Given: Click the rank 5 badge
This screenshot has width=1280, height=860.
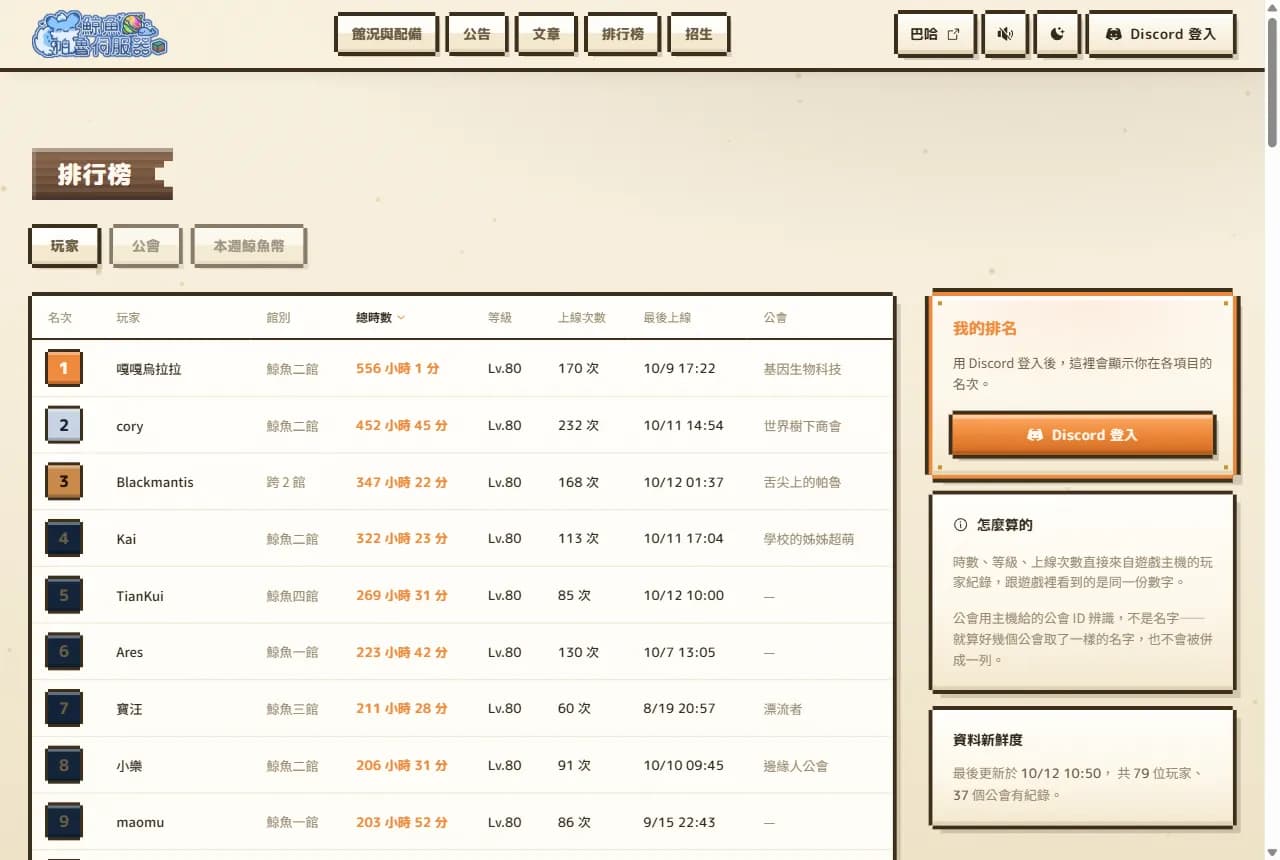Looking at the screenshot, I should [x=64, y=595].
